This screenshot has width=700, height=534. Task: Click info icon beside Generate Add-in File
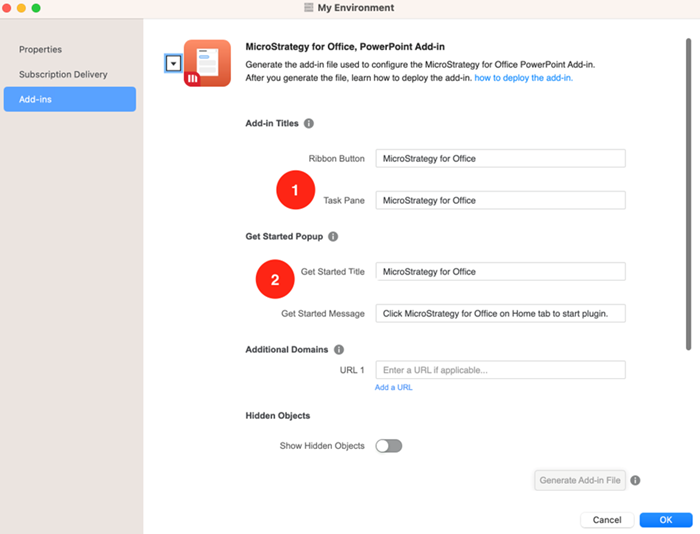(x=636, y=480)
